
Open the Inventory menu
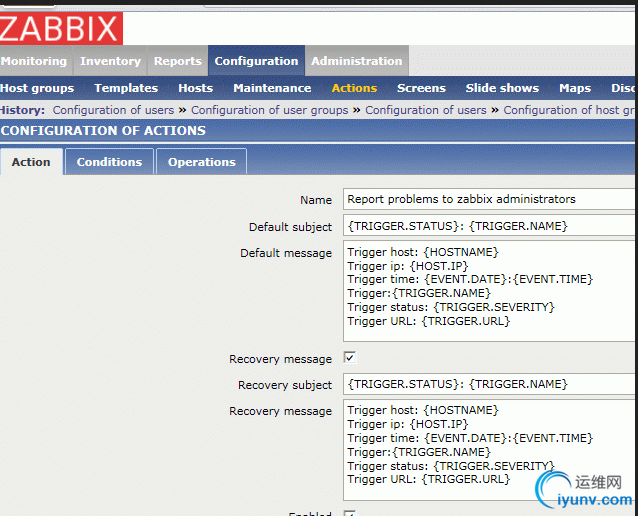pyautogui.click(x=110, y=61)
